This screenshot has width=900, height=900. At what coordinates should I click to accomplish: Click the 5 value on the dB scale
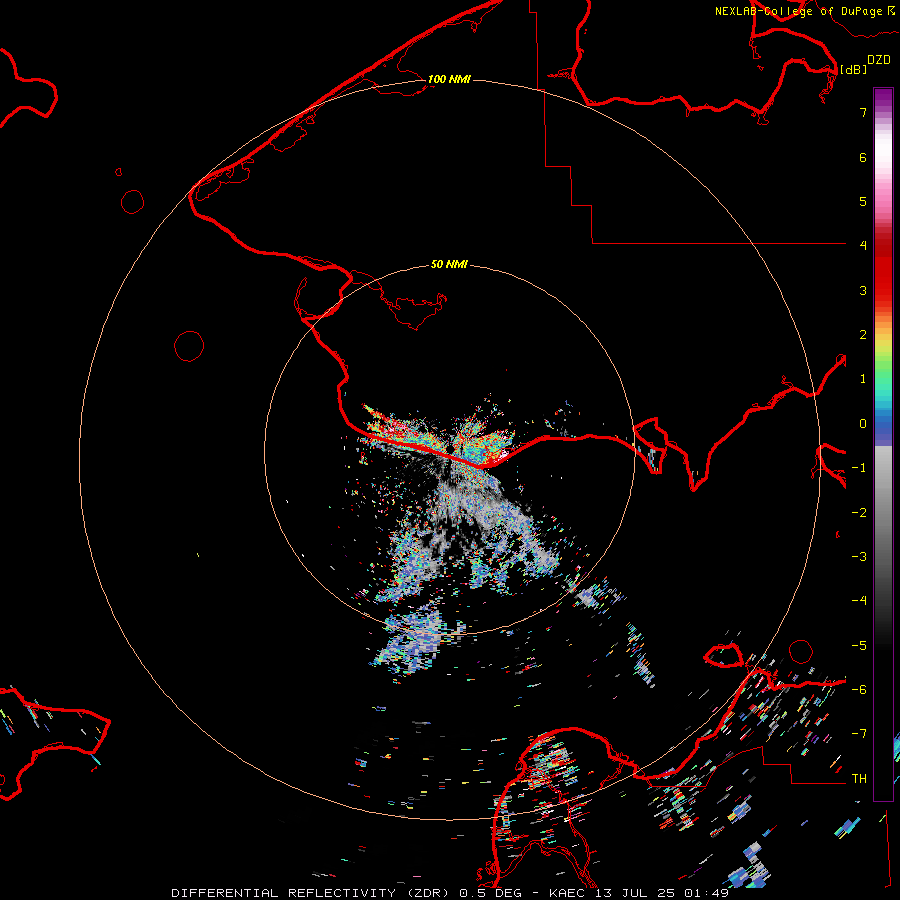click(863, 201)
